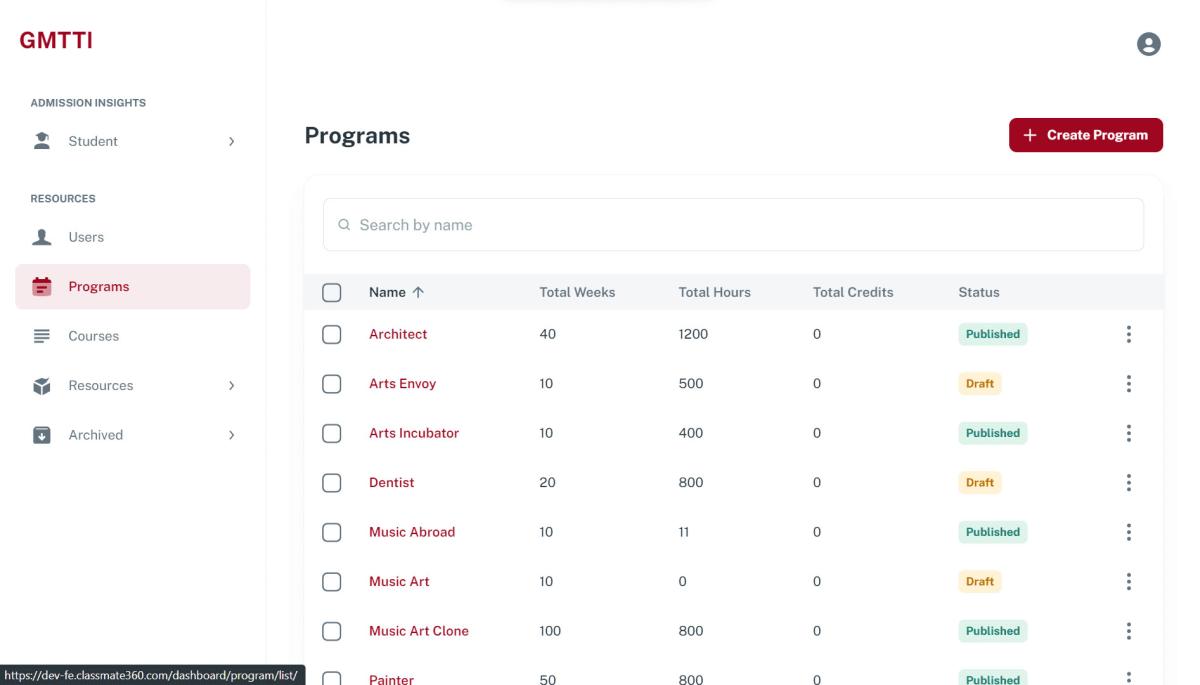Check the Music Art Clone checkbox
1200x685 pixels.
point(332,631)
